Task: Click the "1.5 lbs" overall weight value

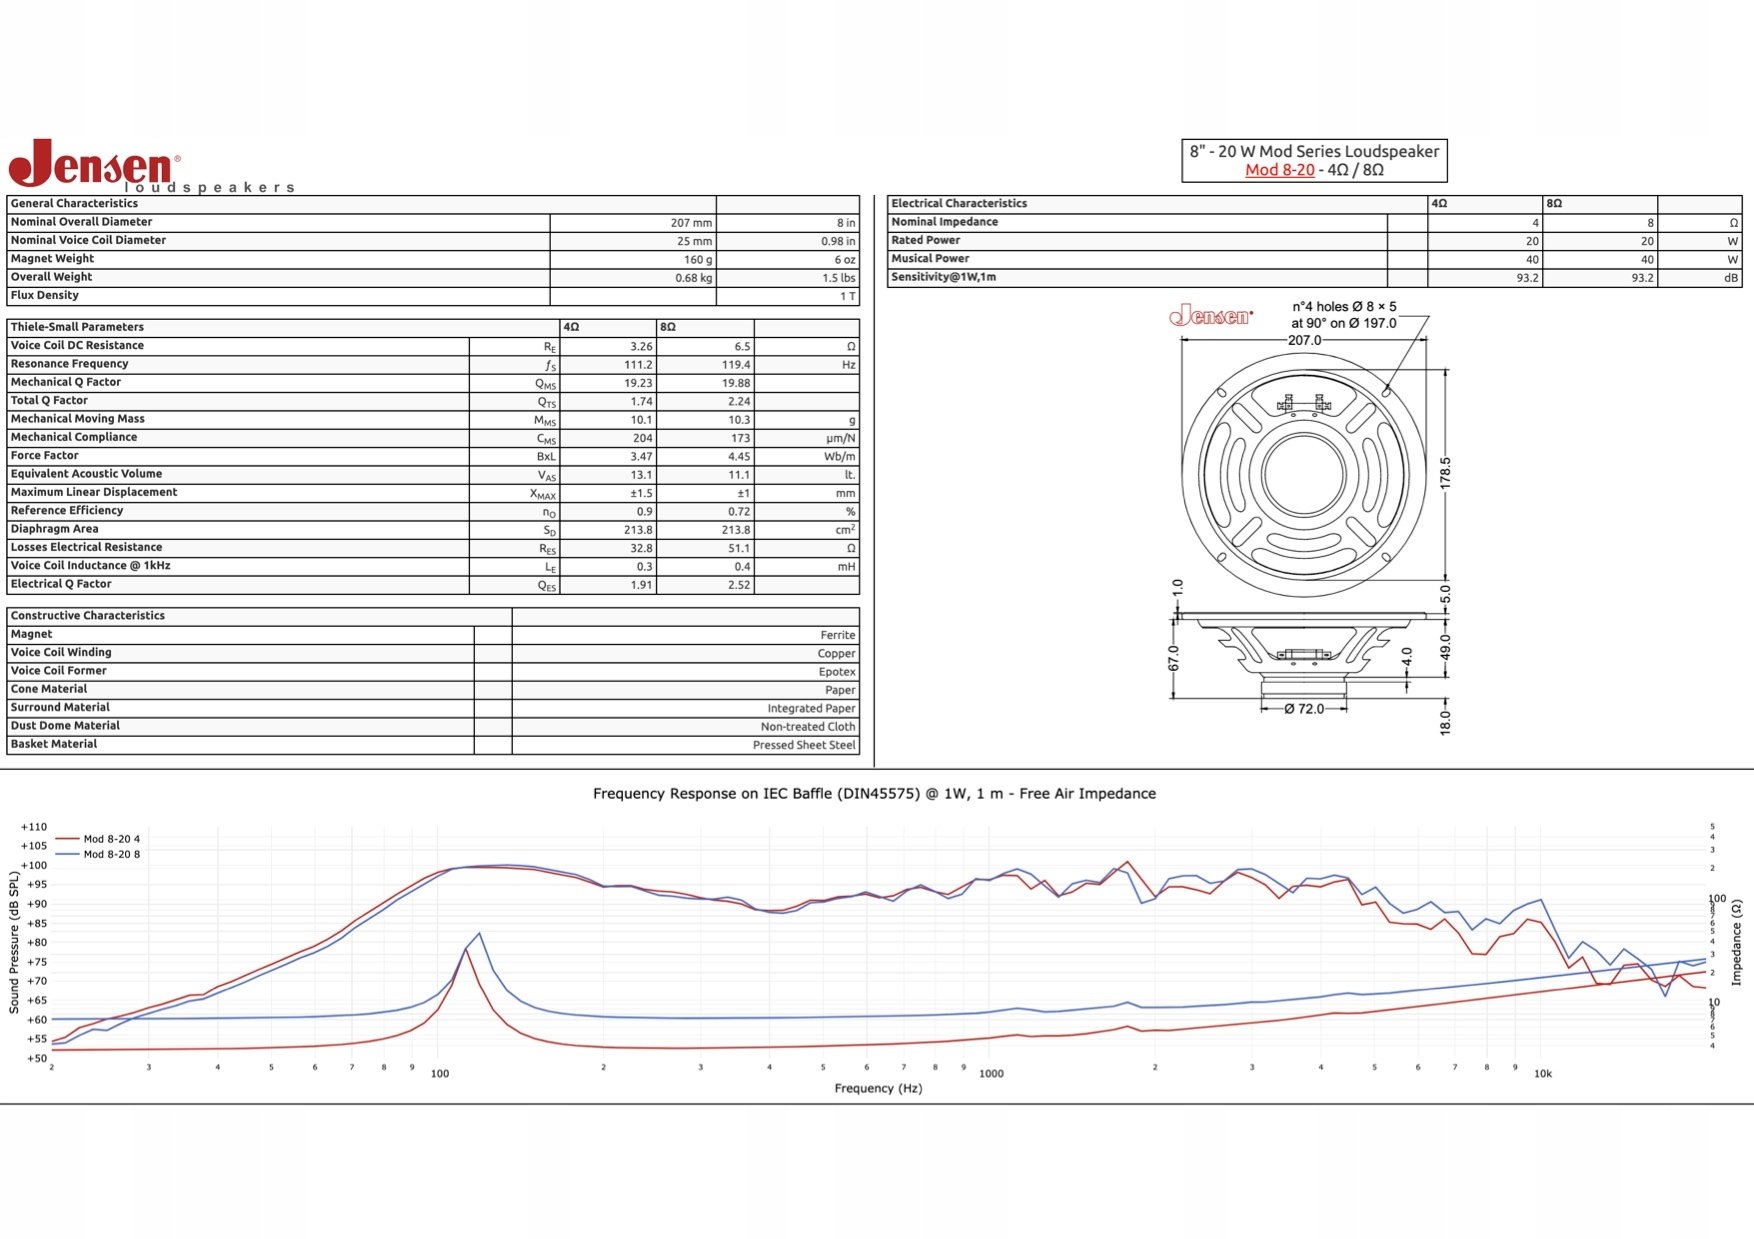Action: [839, 278]
